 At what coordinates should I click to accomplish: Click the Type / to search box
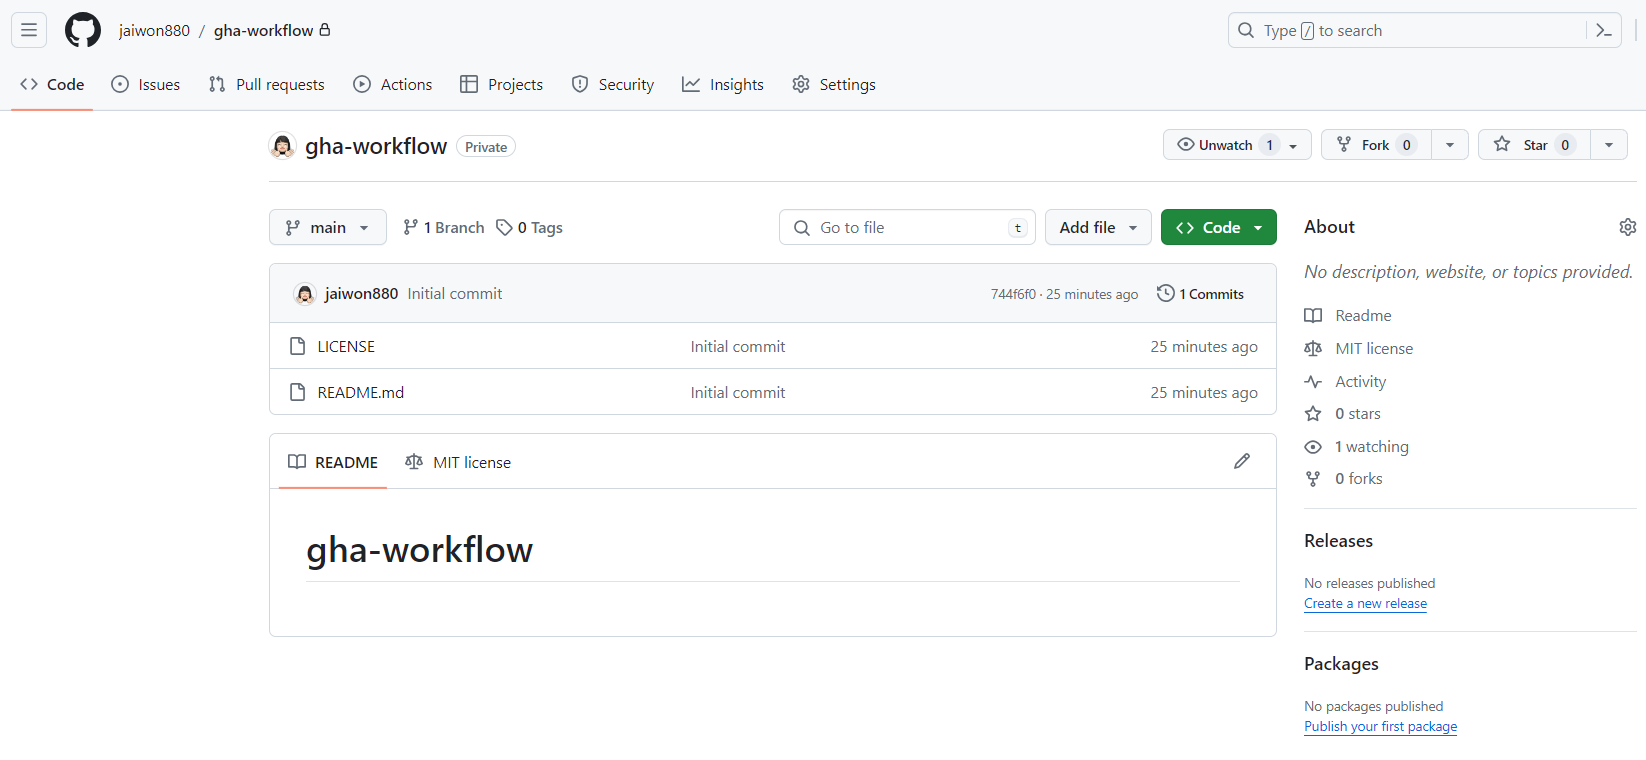coord(1410,30)
